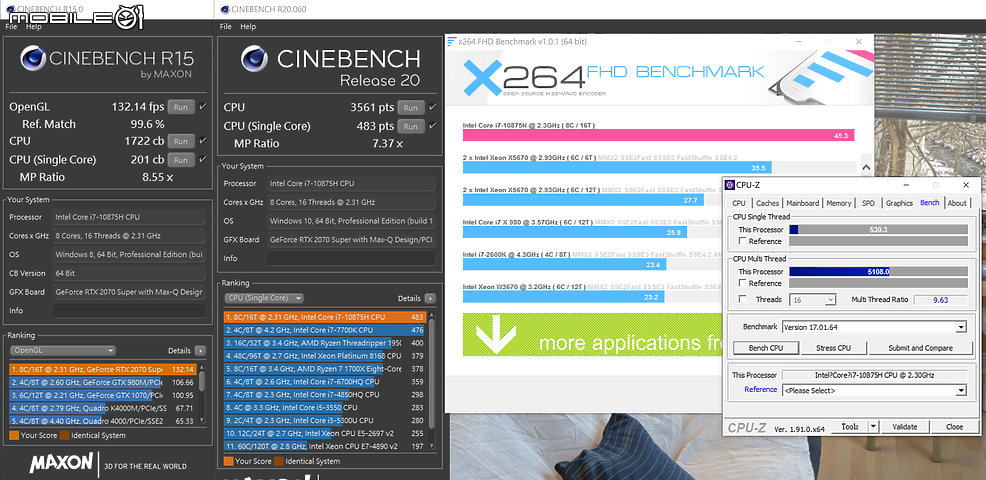Open the File menu in Cinebench R20
The width and height of the screenshot is (986, 480).
[x=226, y=27]
